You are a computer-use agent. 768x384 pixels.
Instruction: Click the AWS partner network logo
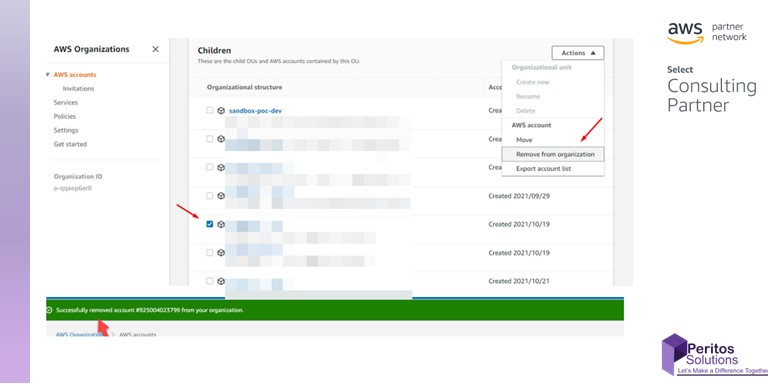click(x=707, y=32)
